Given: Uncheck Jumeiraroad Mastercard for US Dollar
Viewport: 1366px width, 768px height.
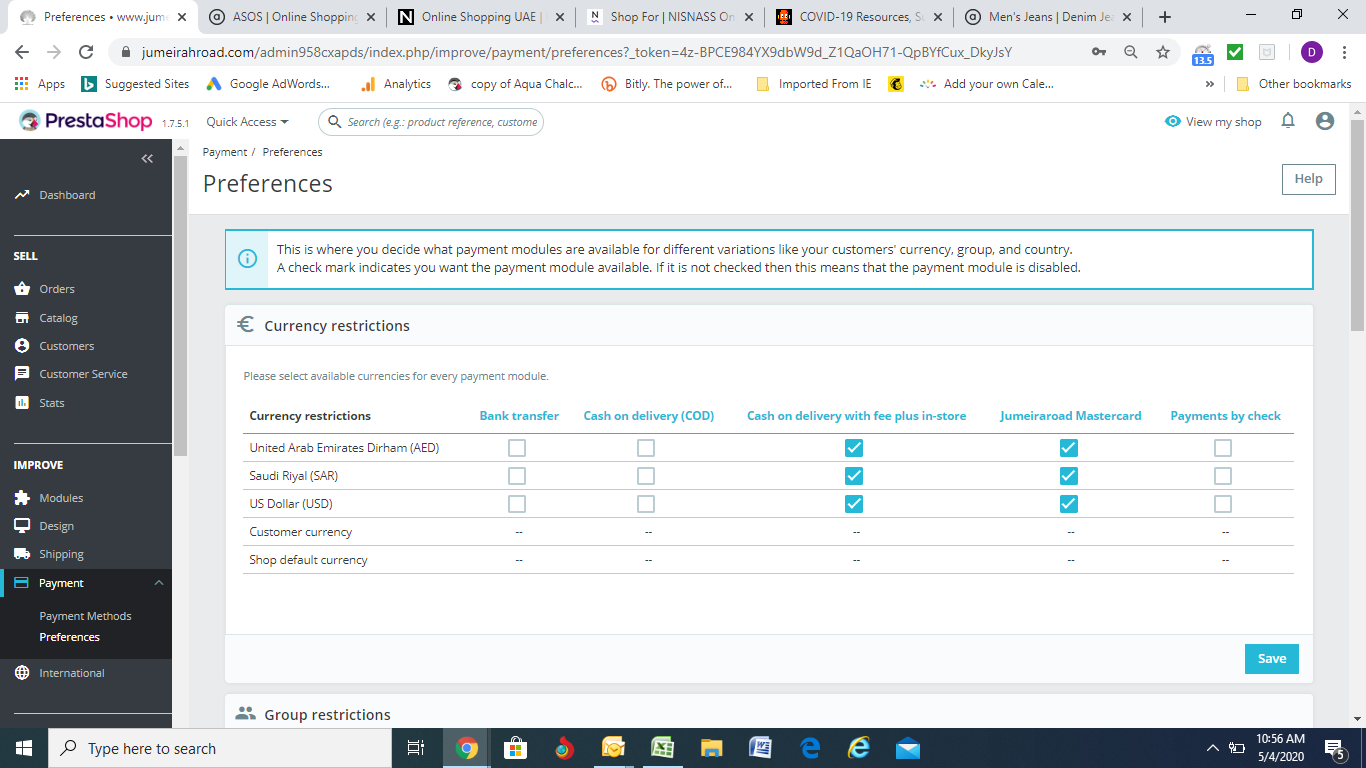Looking at the screenshot, I should [1068, 504].
